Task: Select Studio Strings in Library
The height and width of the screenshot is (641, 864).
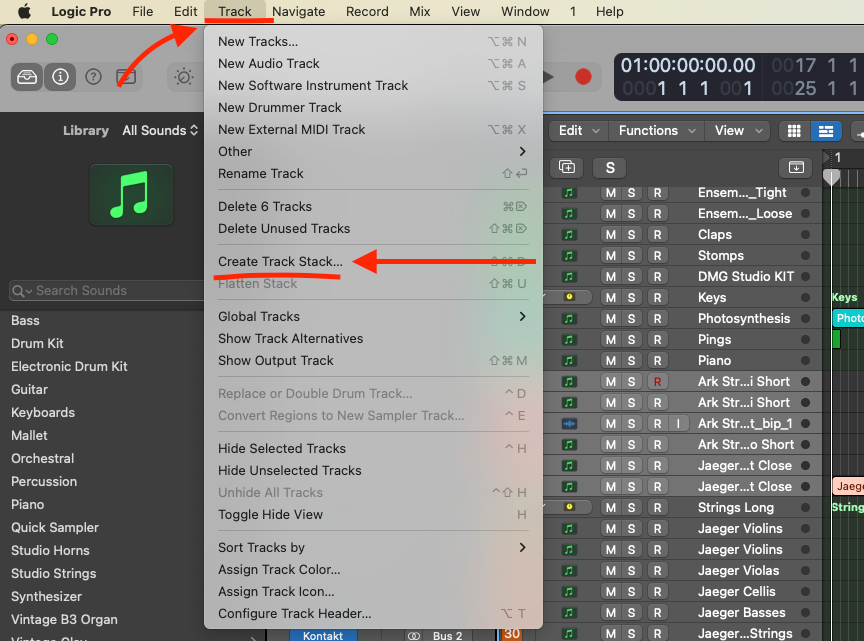Action: pyautogui.click(x=53, y=573)
